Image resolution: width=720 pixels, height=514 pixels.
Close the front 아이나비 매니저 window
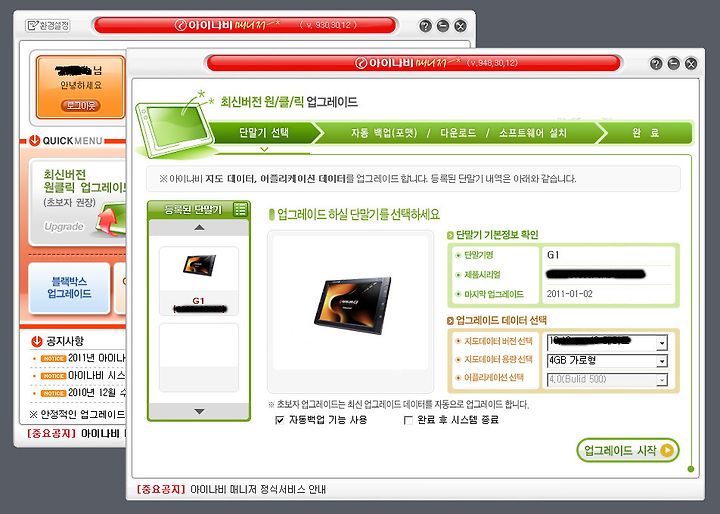pos(691,63)
